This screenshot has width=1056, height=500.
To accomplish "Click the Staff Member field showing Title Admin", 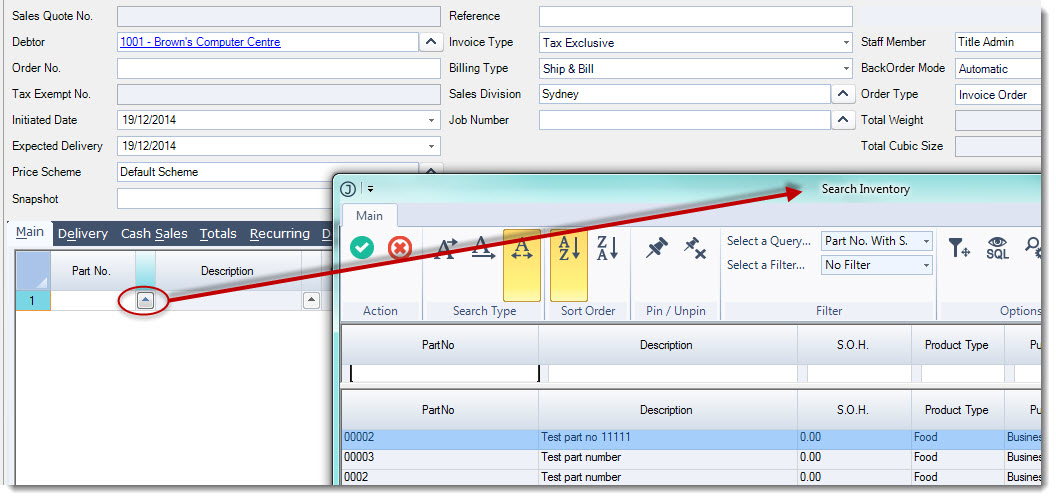I will point(998,42).
